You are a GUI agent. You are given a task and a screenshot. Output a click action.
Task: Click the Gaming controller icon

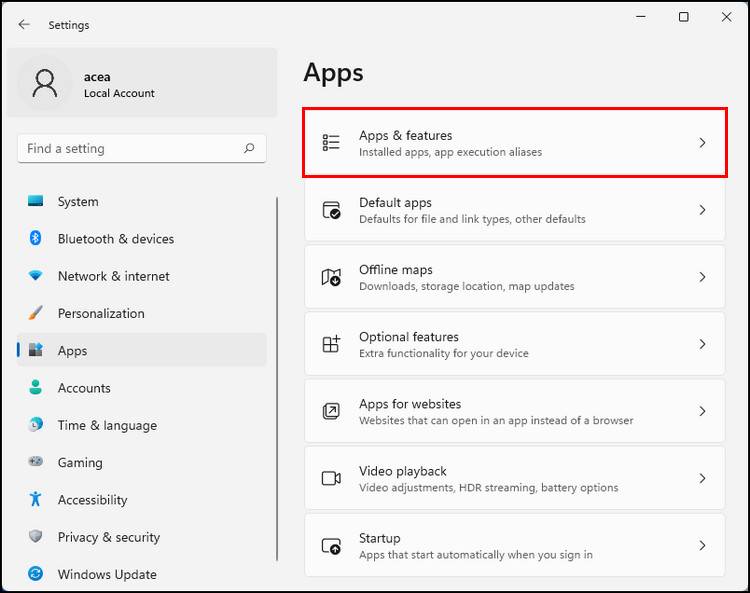35,461
